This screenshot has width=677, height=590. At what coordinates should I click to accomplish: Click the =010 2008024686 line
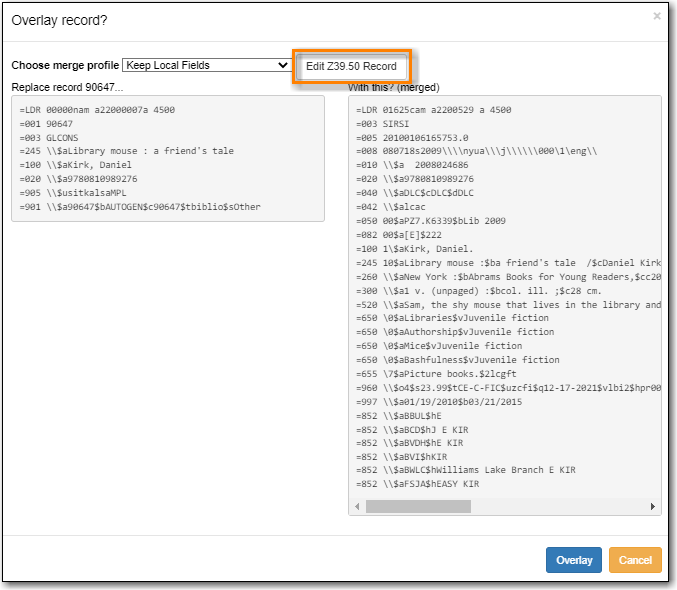[412, 165]
